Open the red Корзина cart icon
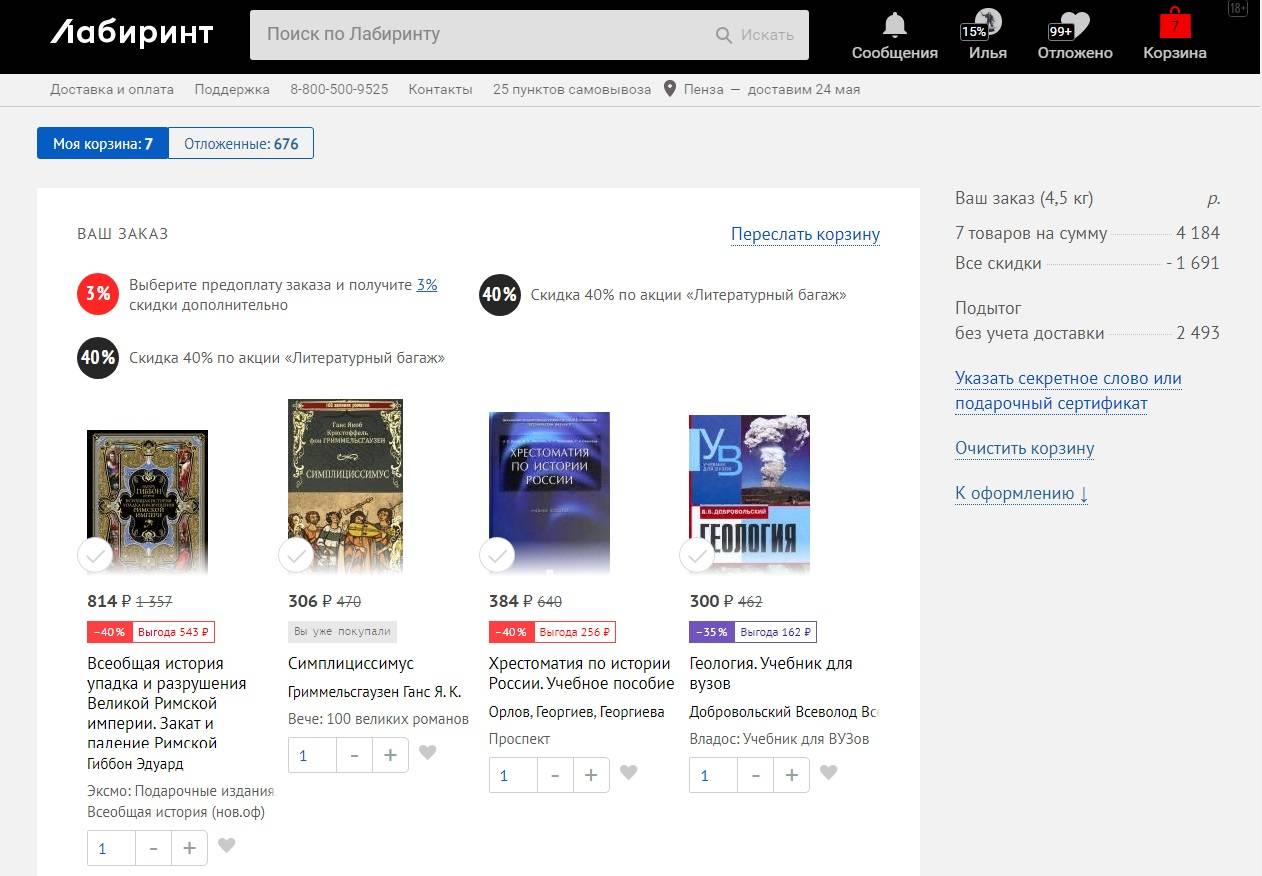Viewport: 1262px width, 876px height. 1175,25
